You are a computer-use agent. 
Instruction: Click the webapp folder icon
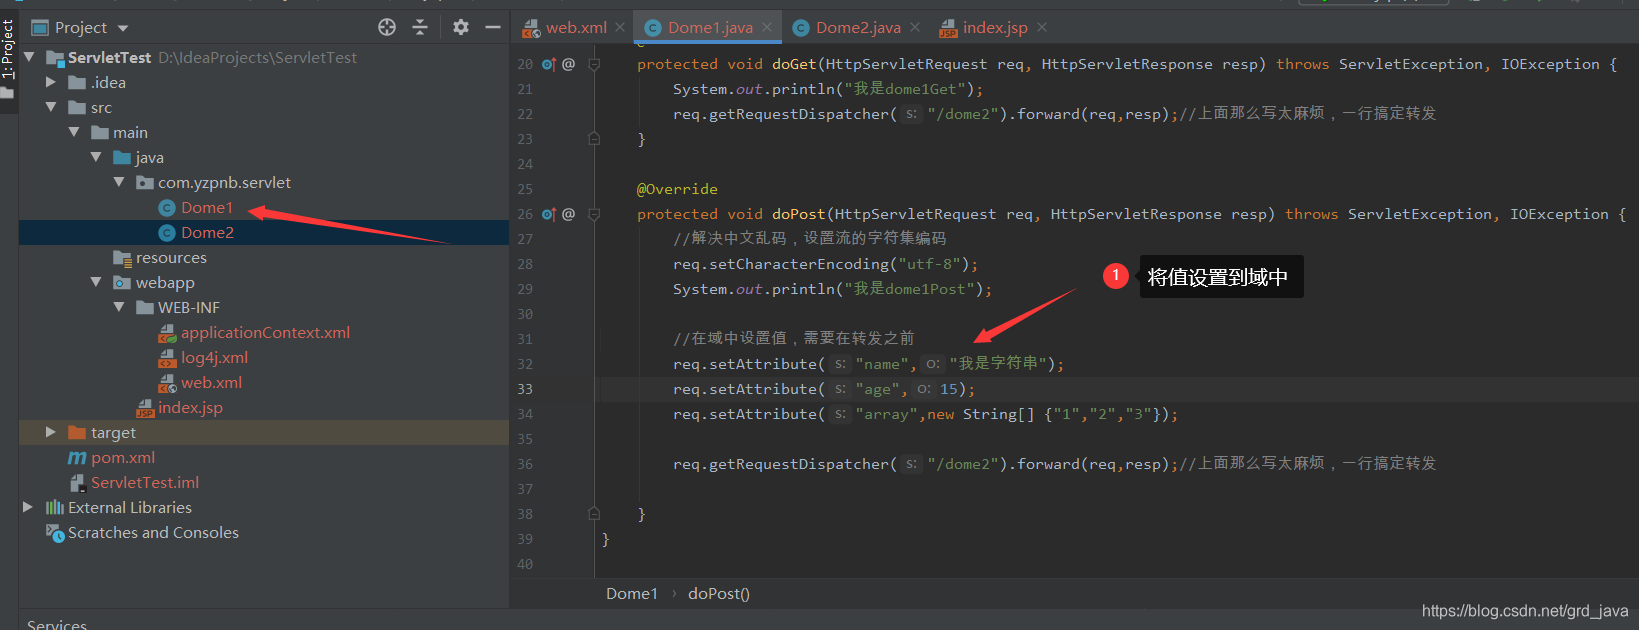coord(122,282)
